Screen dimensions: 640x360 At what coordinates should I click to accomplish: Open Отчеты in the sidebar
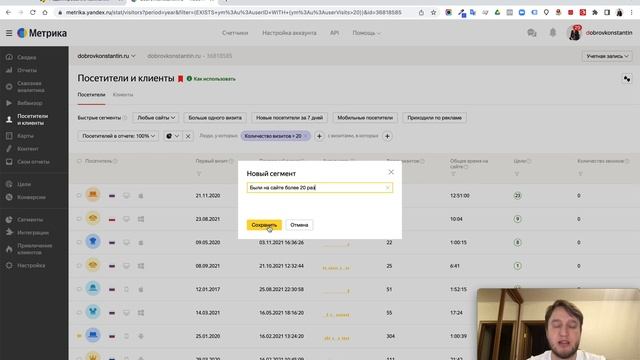click(27, 70)
